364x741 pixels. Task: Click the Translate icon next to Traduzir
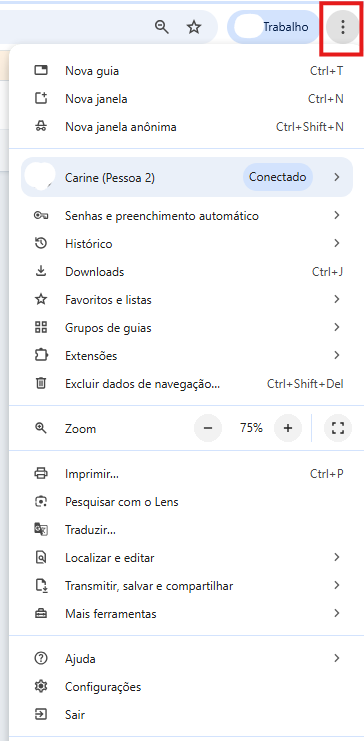[x=42, y=530]
